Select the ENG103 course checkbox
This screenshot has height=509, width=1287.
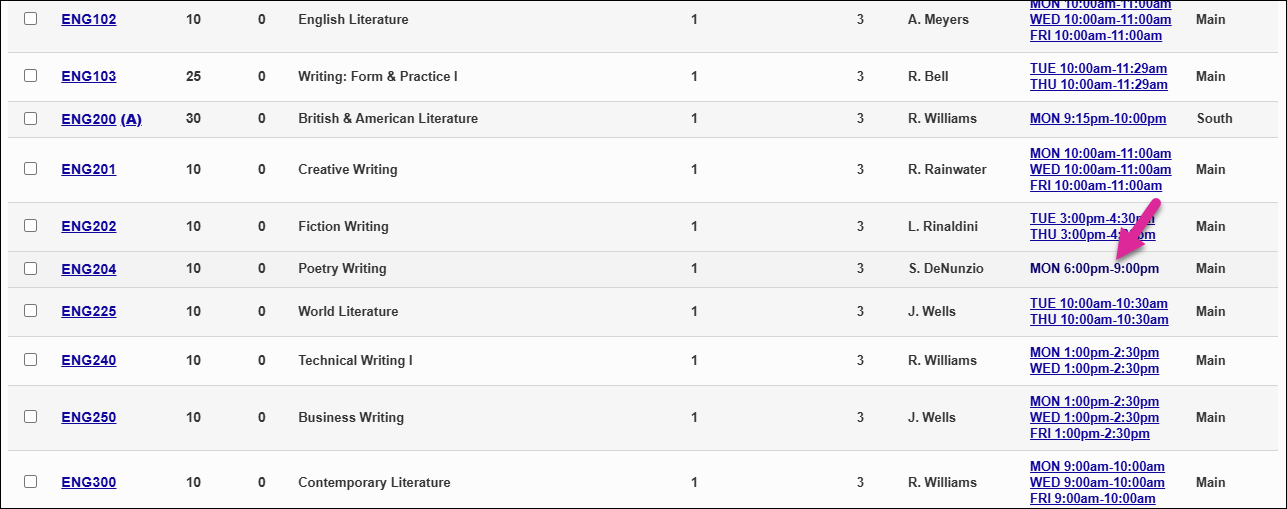pos(30,76)
